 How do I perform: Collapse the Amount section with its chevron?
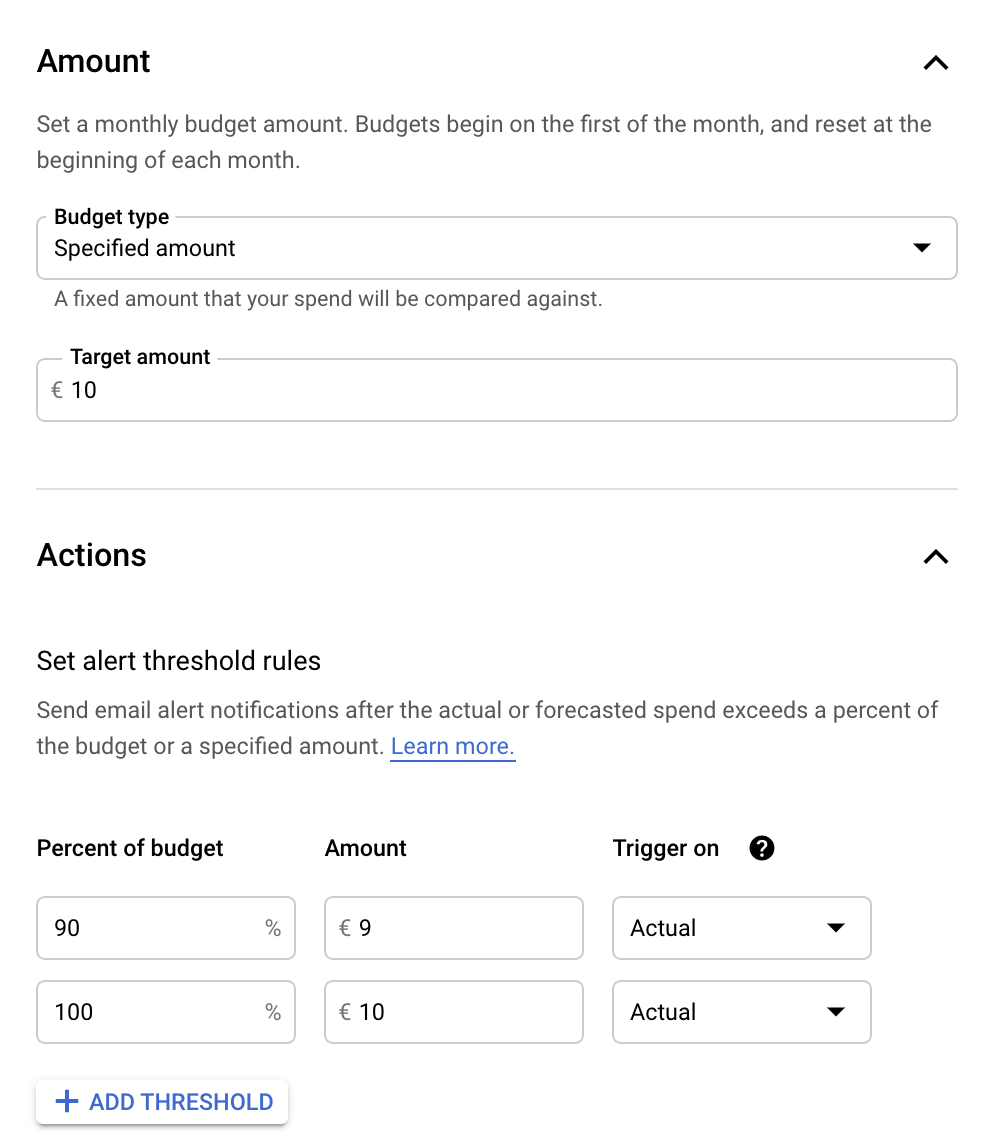pyautogui.click(x=935, y=63)
